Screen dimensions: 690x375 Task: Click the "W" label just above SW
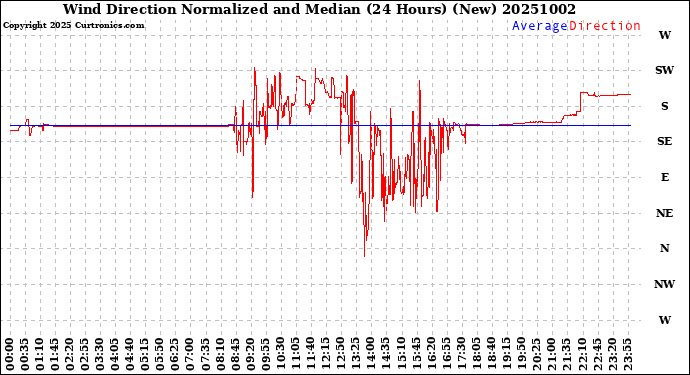[664, 35]
